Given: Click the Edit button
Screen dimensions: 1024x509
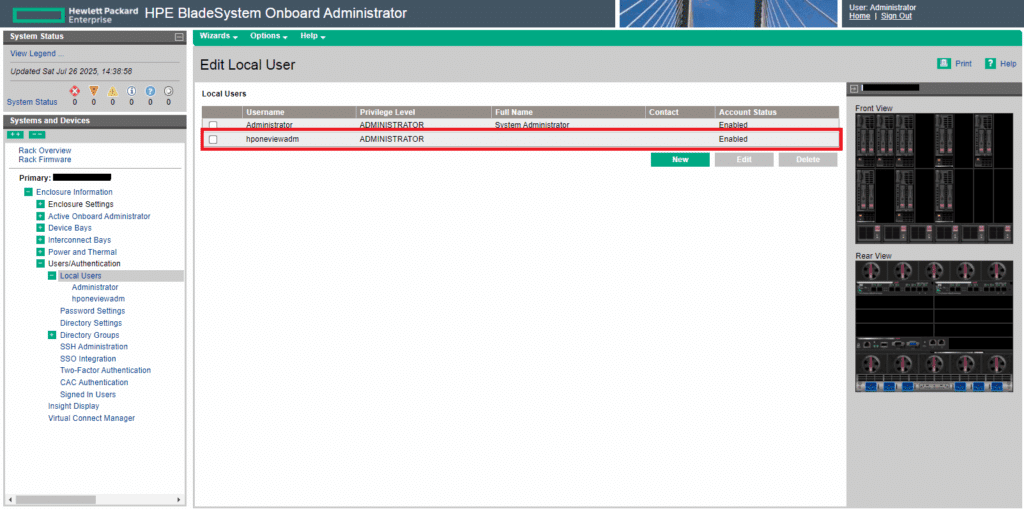Looking at the screenshot, I should [744, 159].
